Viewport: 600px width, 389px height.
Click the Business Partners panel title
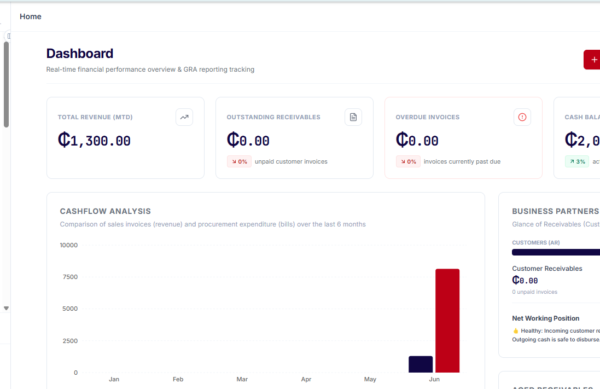click(x=556, y=211)
